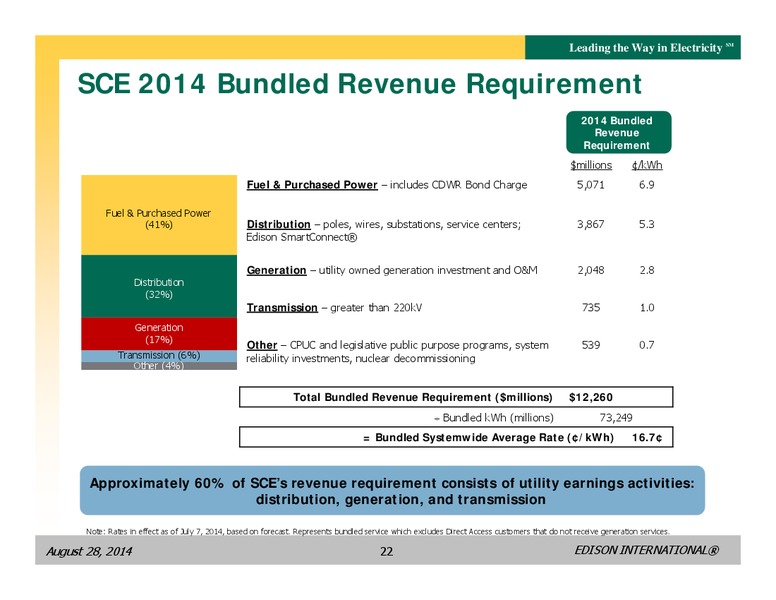Screen dimensions: 776x600
Task: Click the '3,867' value
Action: pos(590,224)
